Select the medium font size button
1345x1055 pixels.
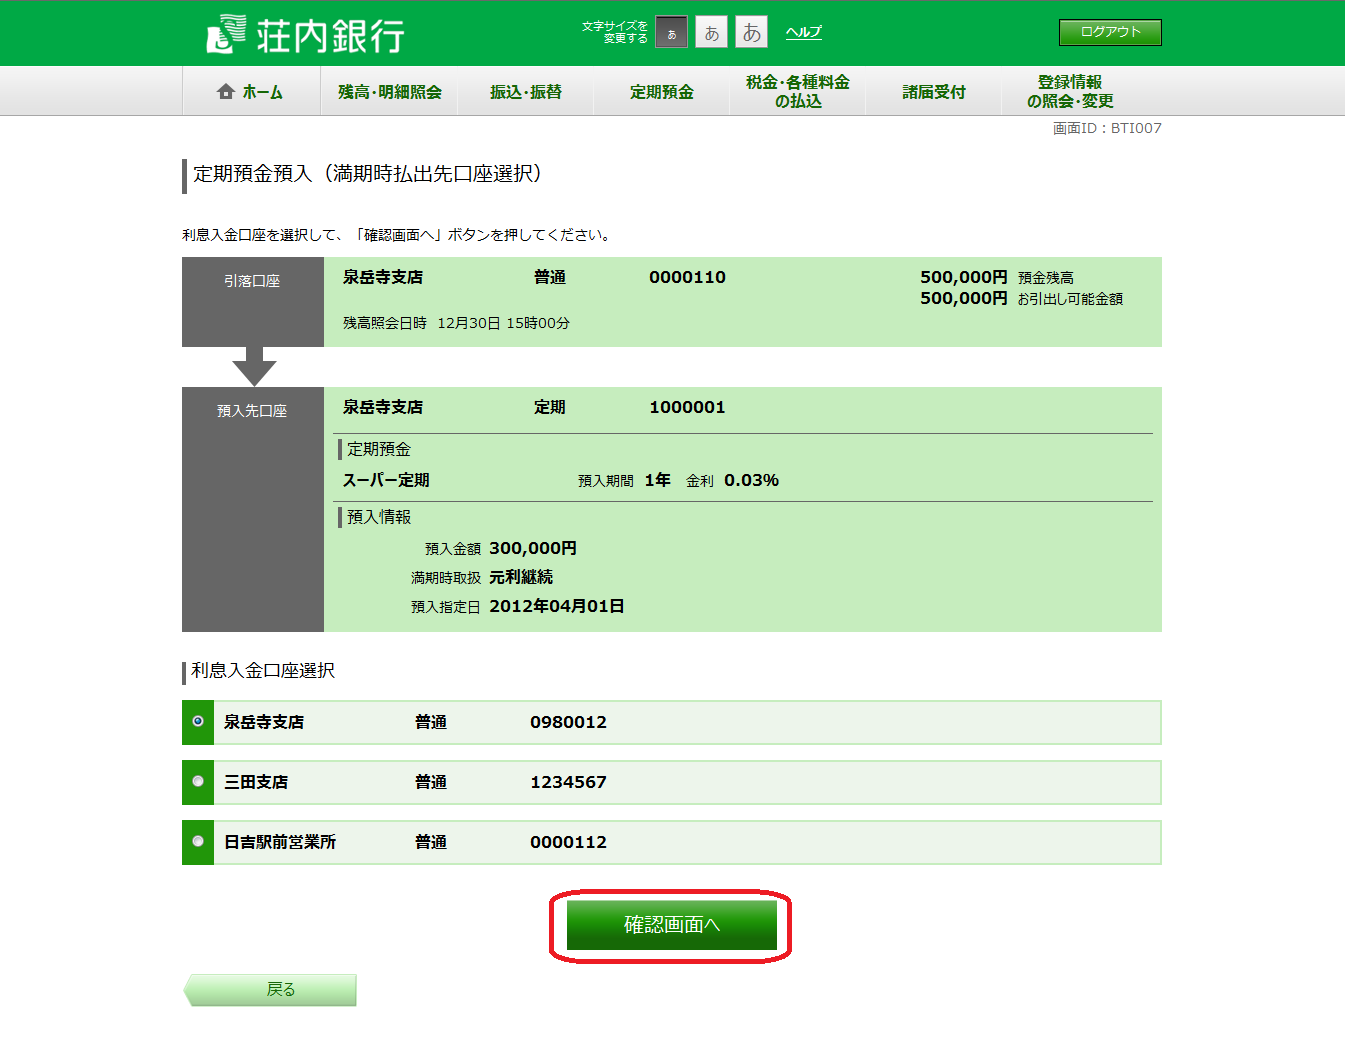point(711,33)
